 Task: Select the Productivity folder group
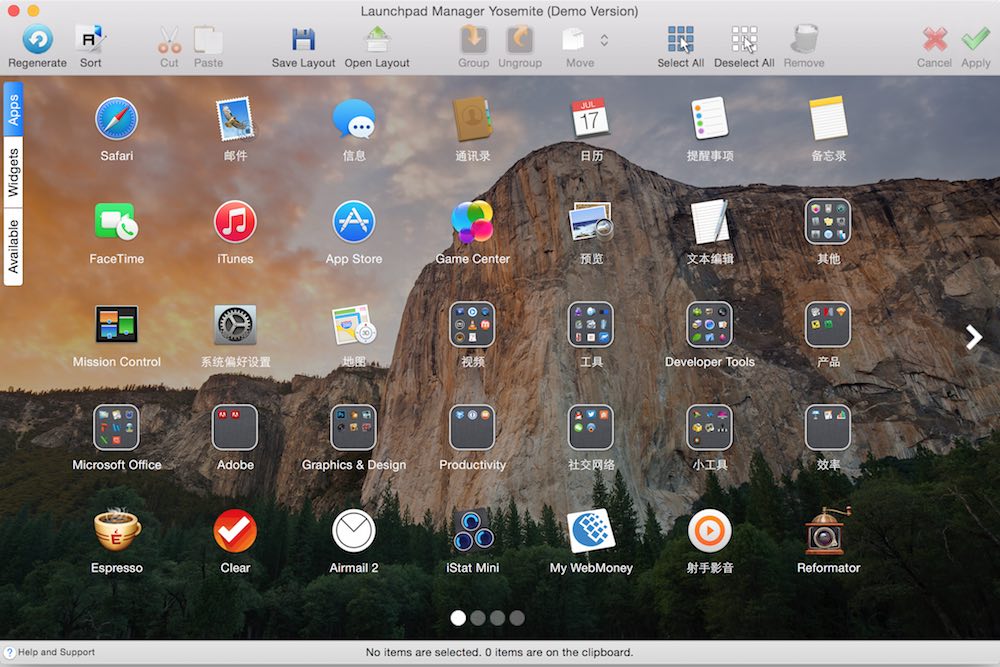(x=473, y=427)
